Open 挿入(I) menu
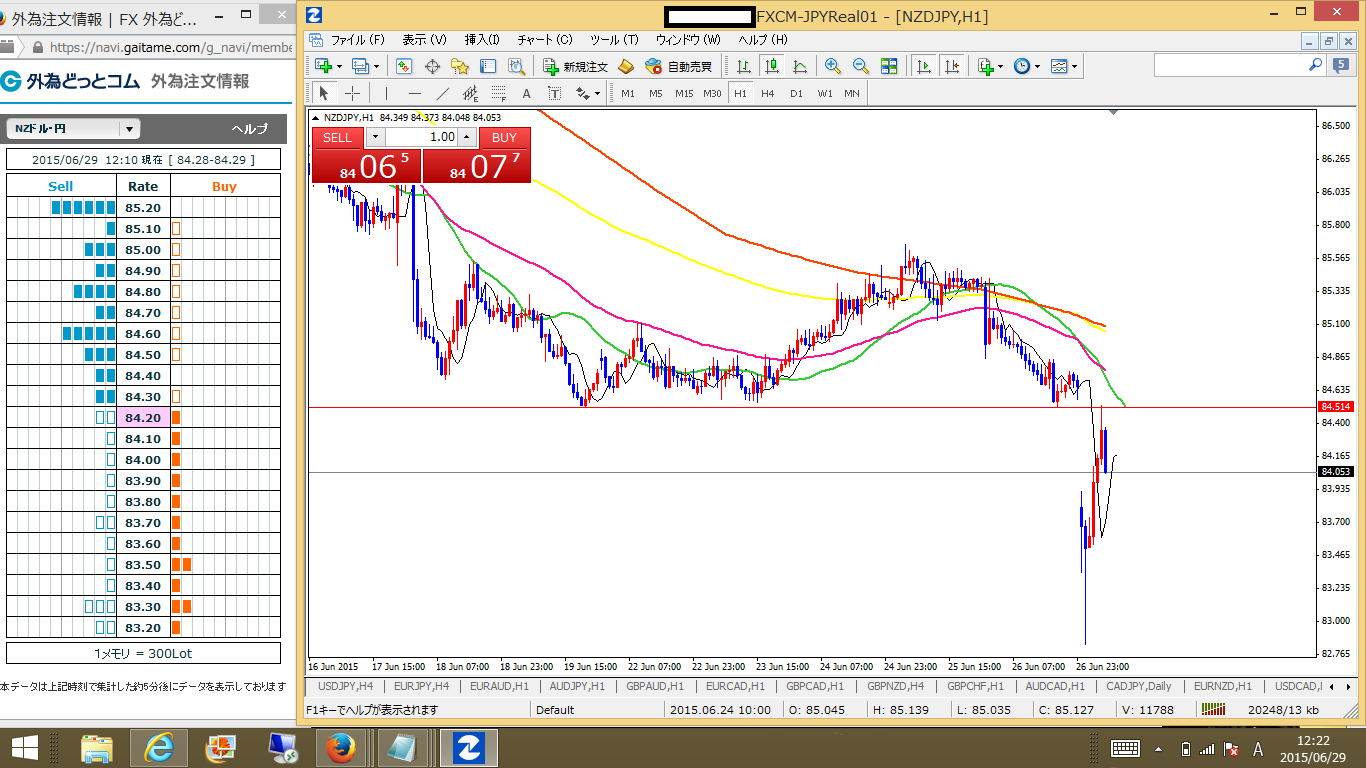 482,40
